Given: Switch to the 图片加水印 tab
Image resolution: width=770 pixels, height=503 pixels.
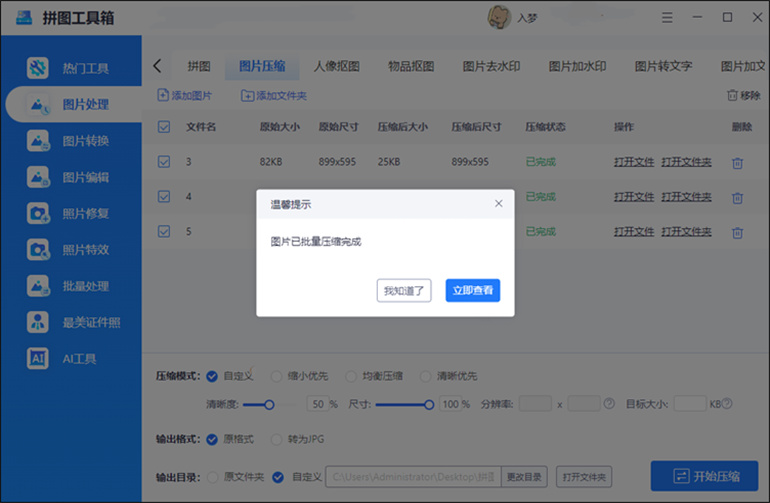Looking at the screenshot, I should coord(577,66).
